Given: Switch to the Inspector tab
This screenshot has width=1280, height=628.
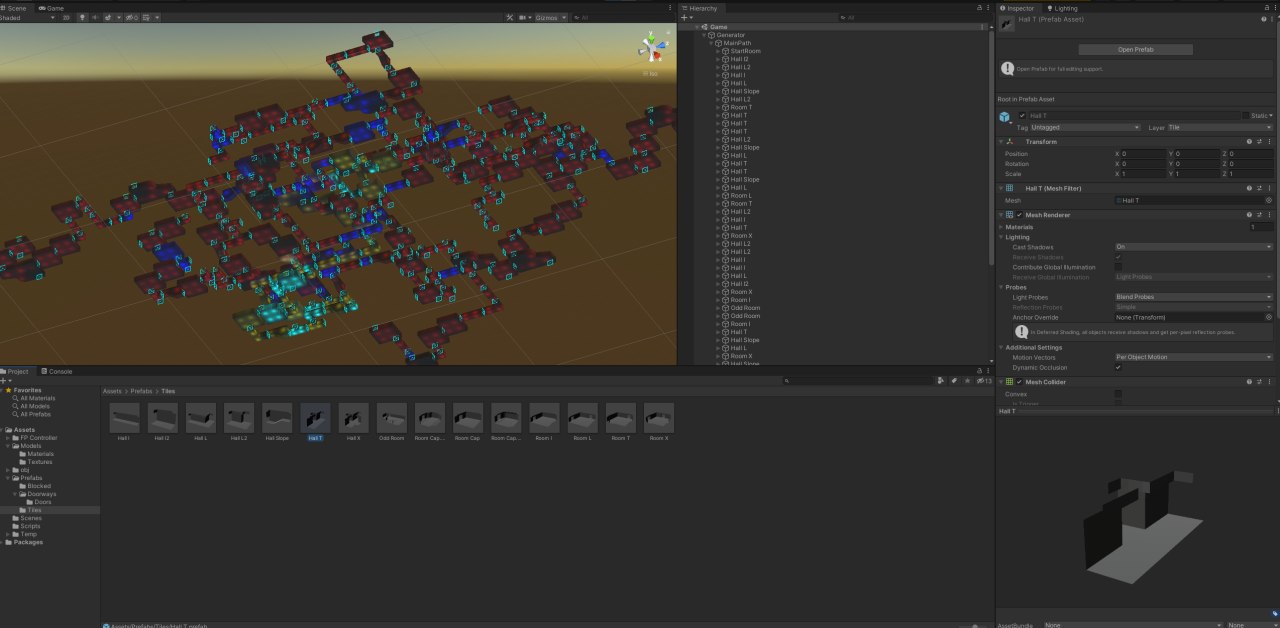Looking at the screenshot, I should click(1017, 7).
